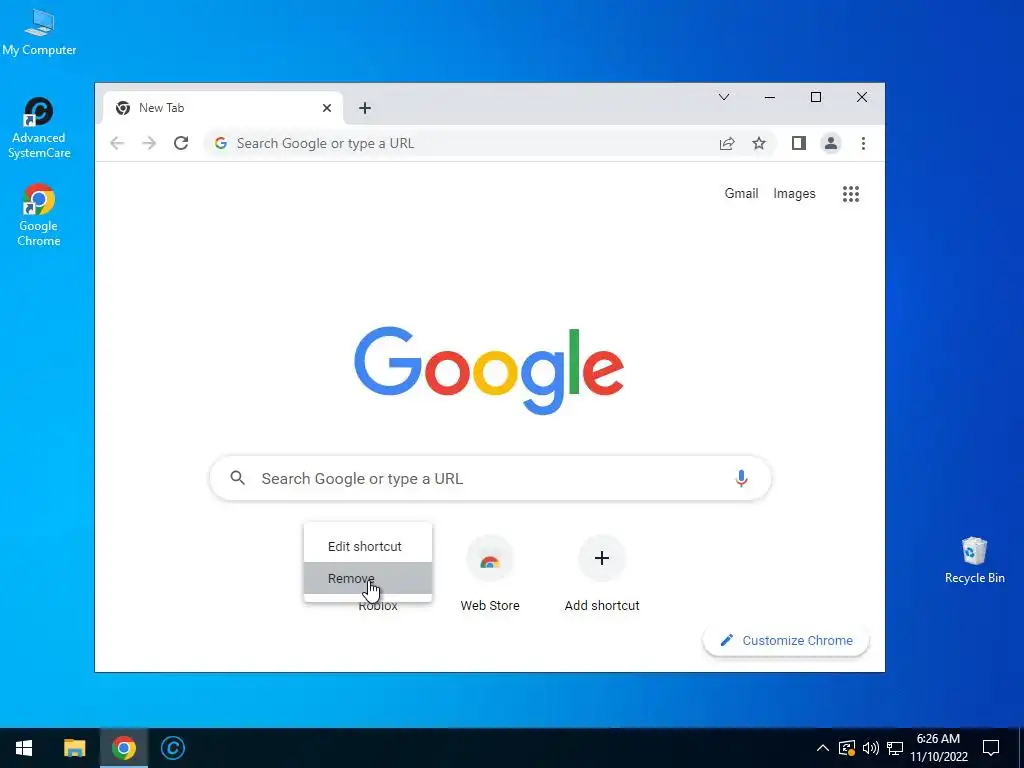Click the Forward navigation arrow in Chrome
The image size is (1024, 768).
pos(149,143)
